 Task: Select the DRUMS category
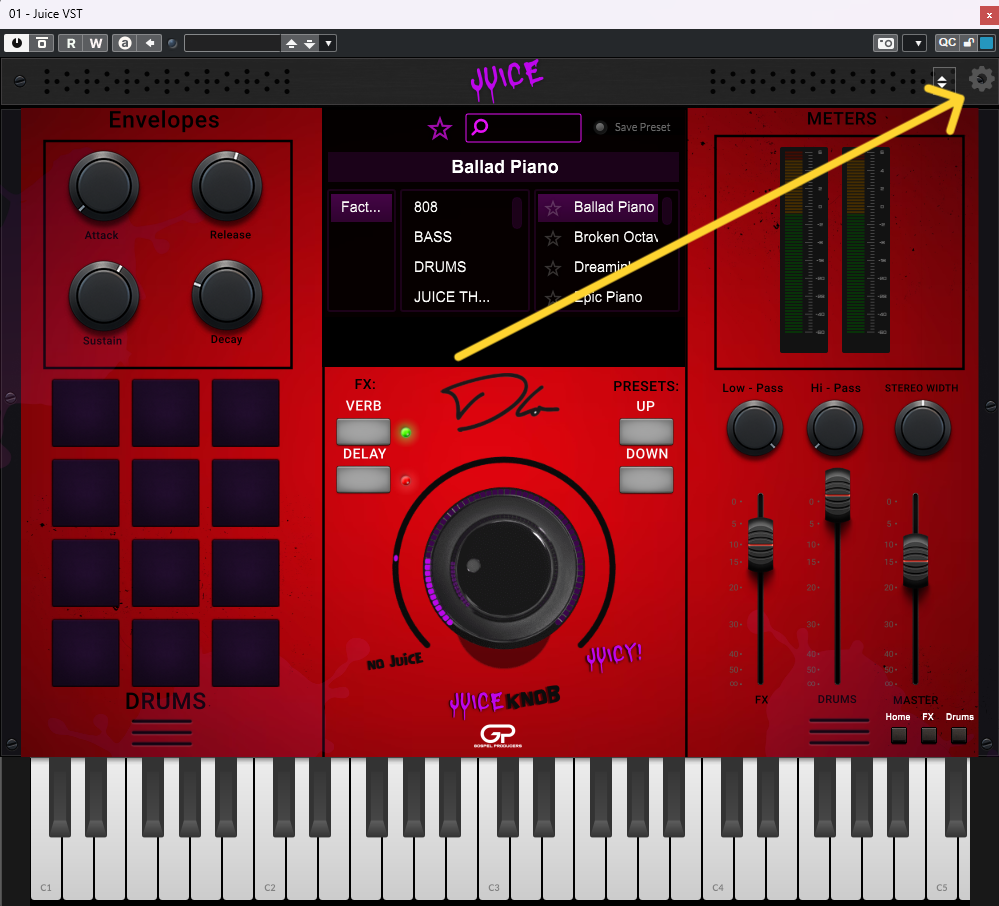pyautogui.click(x=440, y=267)
